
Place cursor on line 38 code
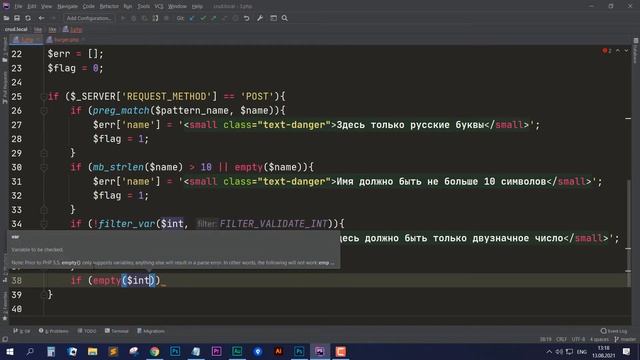pos(117,281)
